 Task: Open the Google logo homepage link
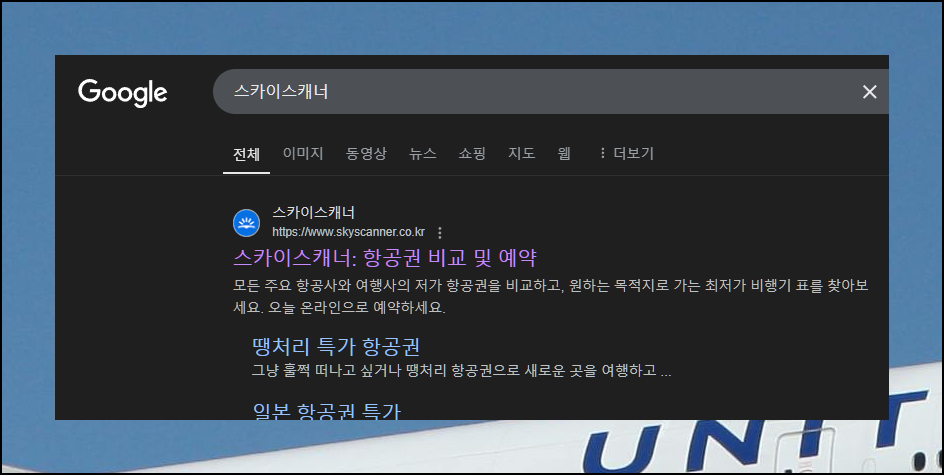[x=123, y=93]
